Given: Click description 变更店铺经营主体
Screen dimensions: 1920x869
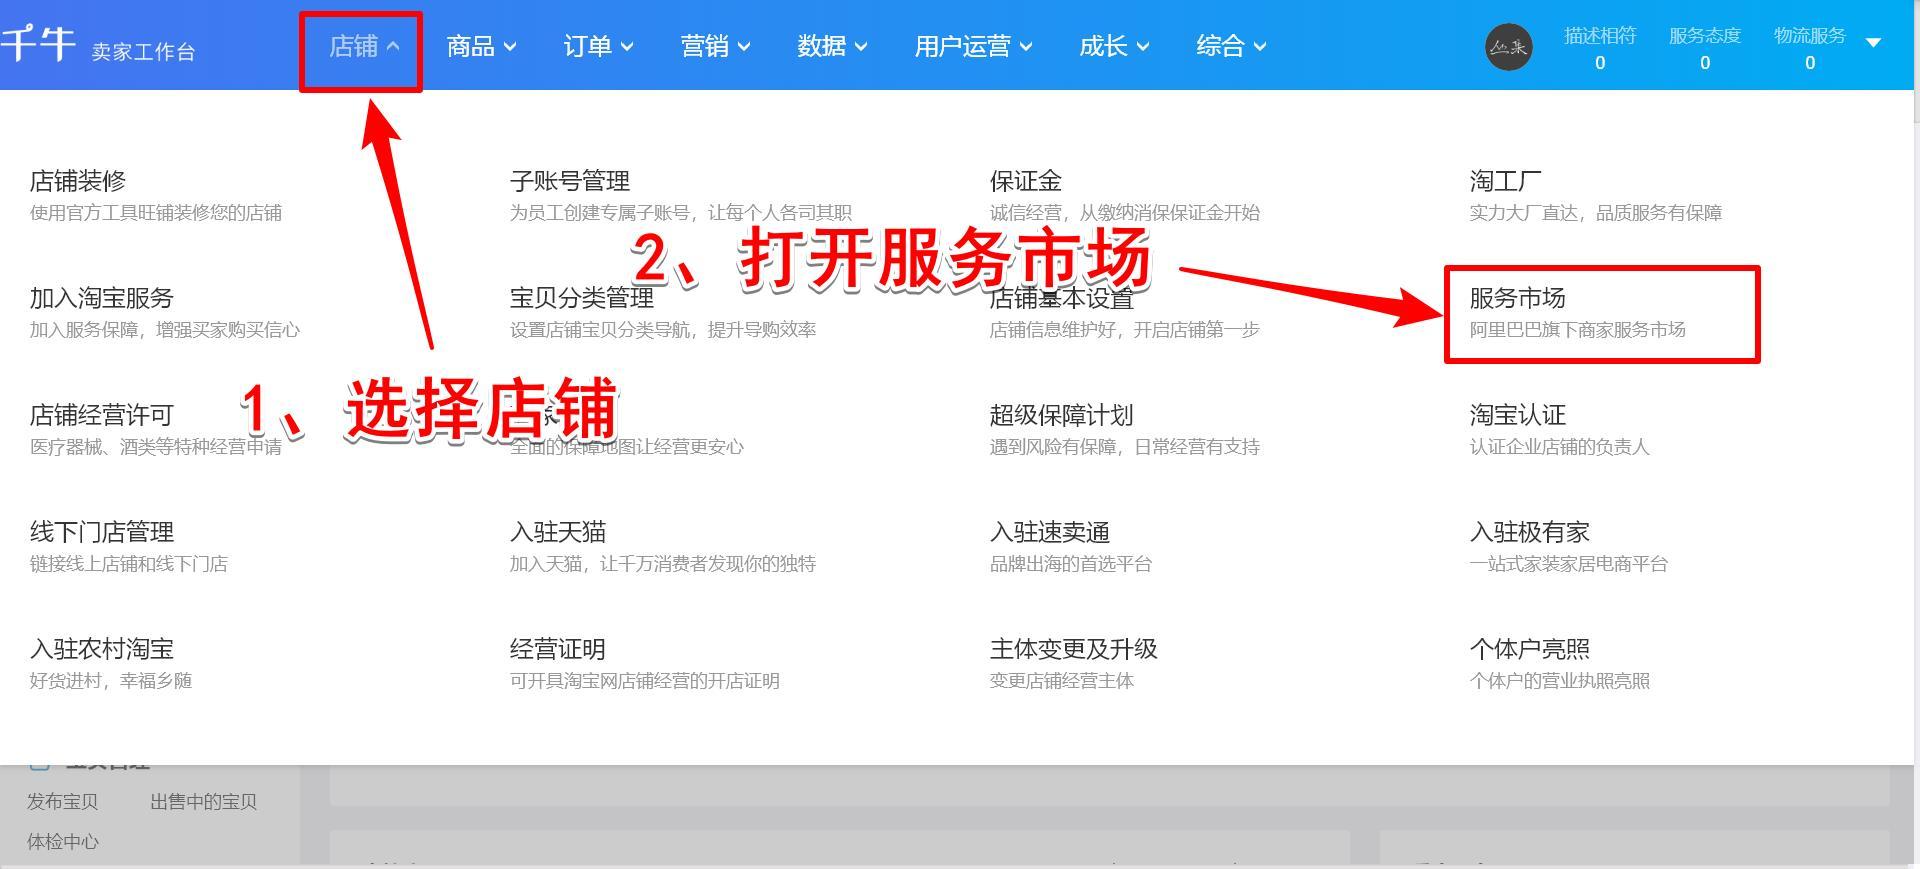Looking at the screenshot, I should click(x=1062, y=681).
